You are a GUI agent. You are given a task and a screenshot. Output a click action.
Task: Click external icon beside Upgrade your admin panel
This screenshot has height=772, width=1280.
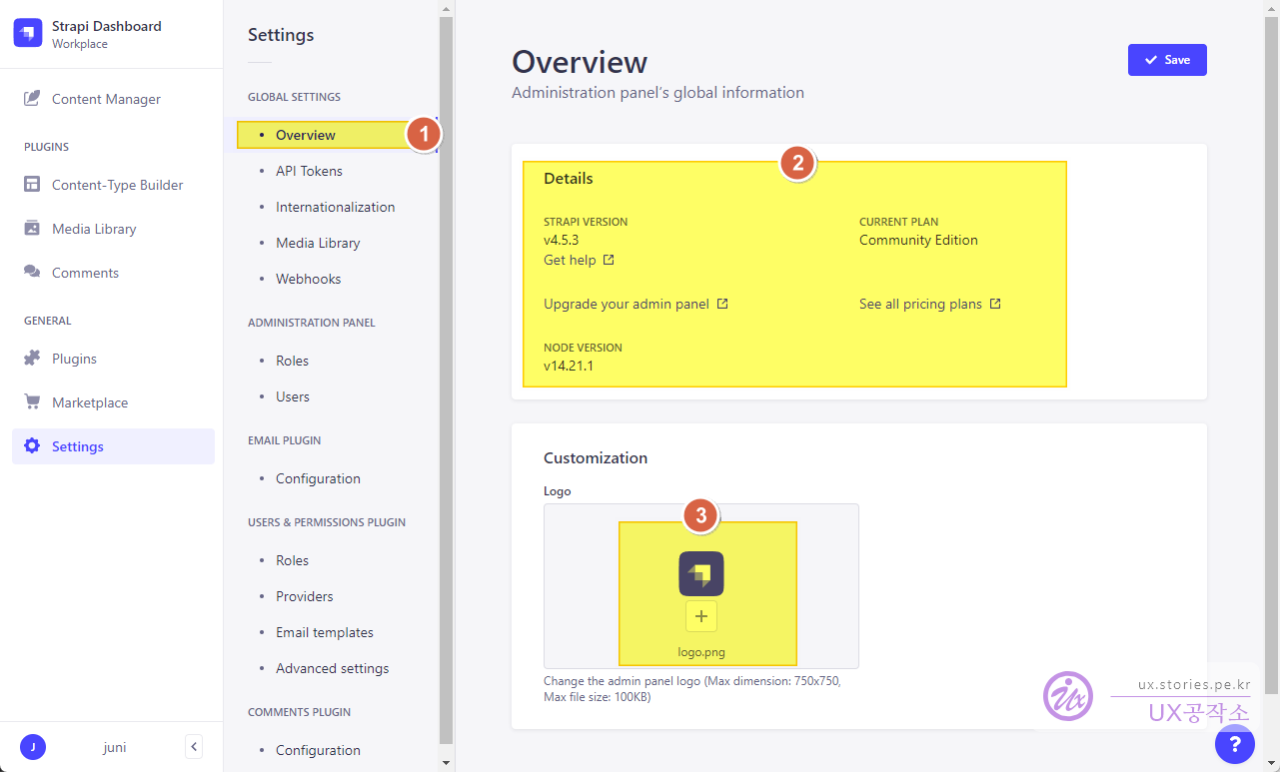[722, 304]
